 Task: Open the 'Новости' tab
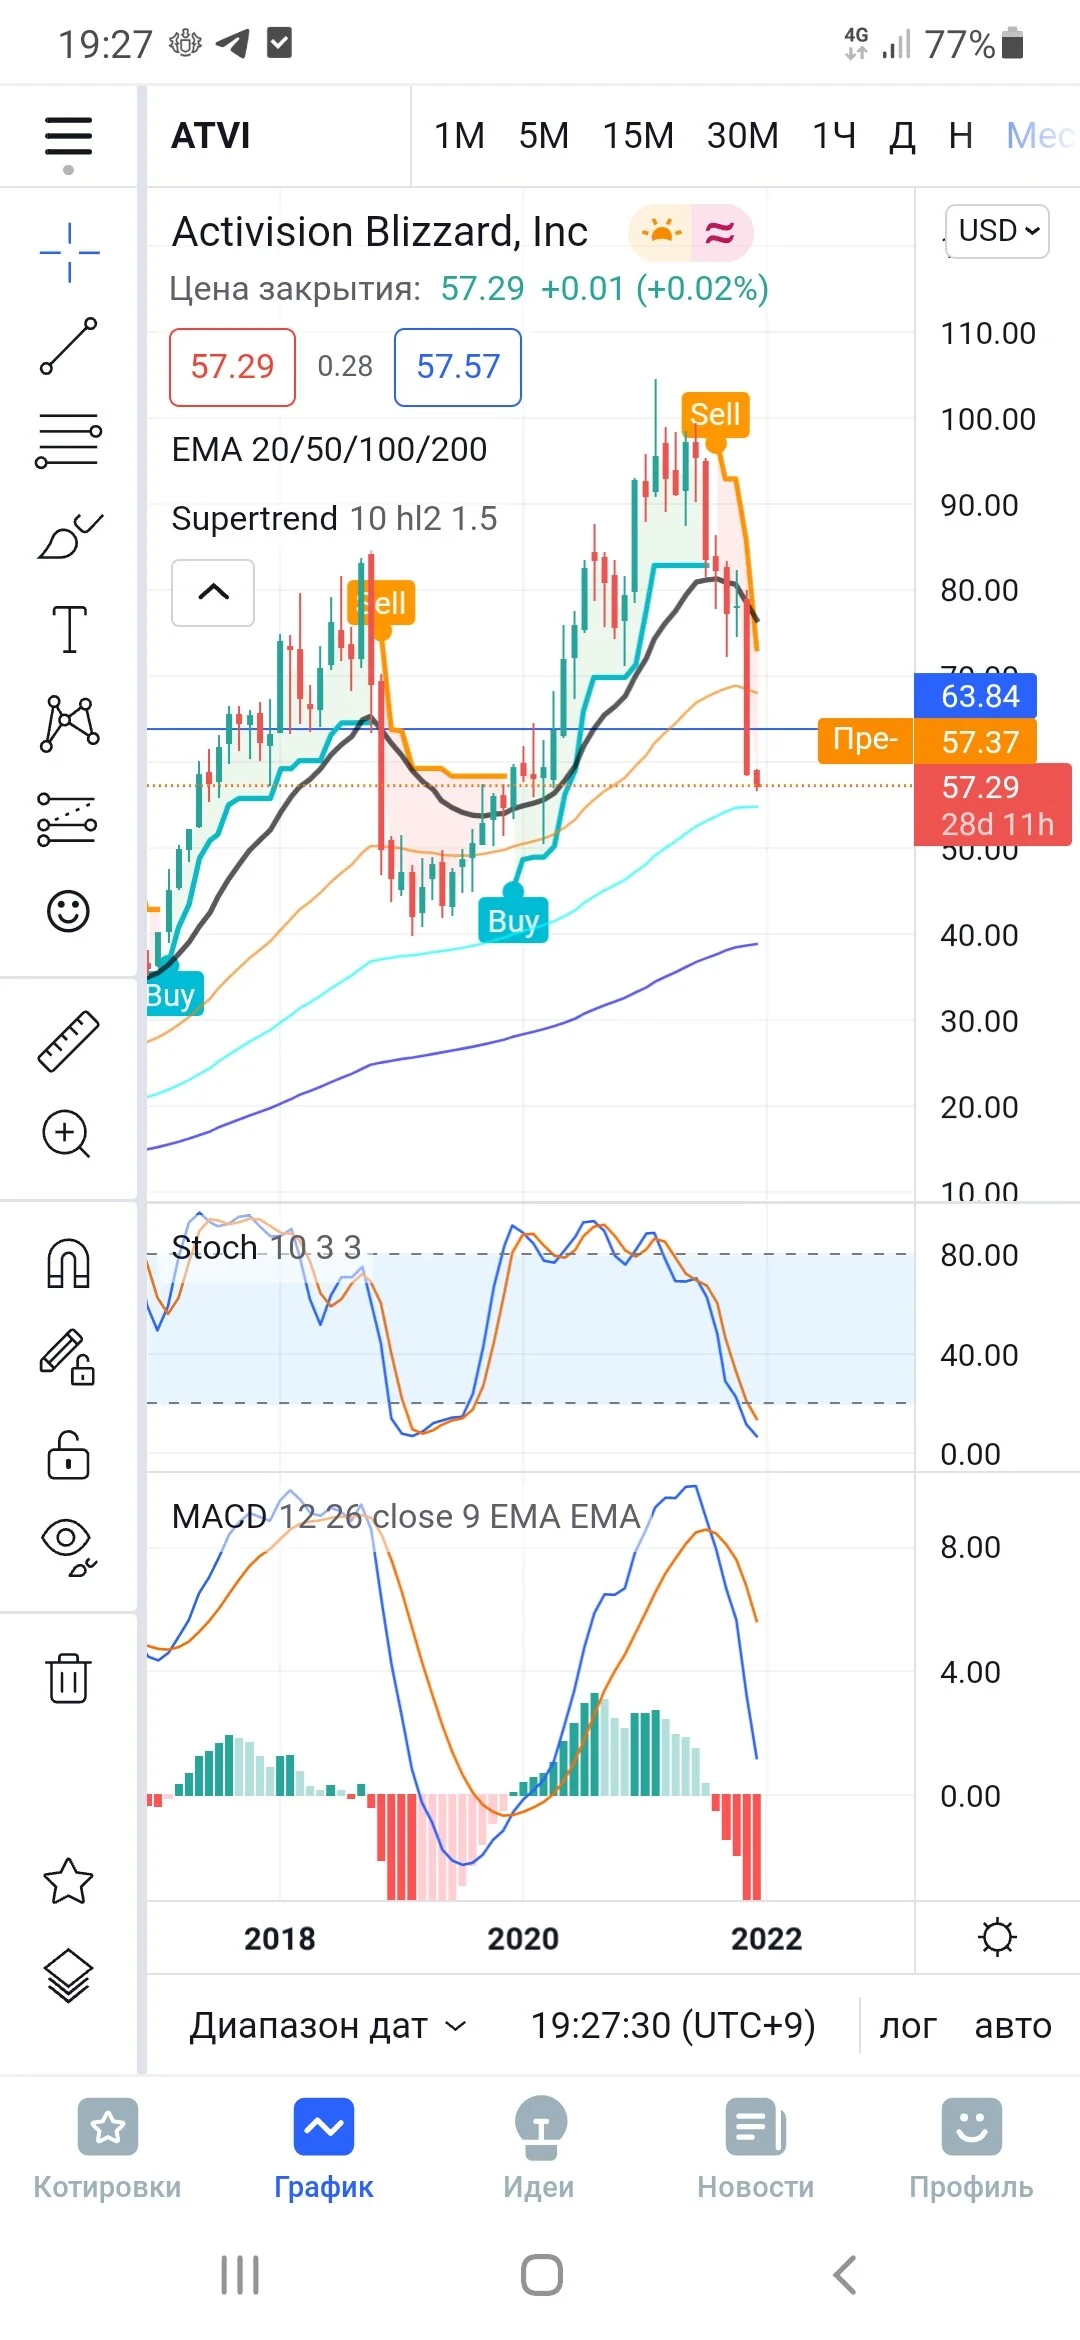click(x=756, y=2148)
